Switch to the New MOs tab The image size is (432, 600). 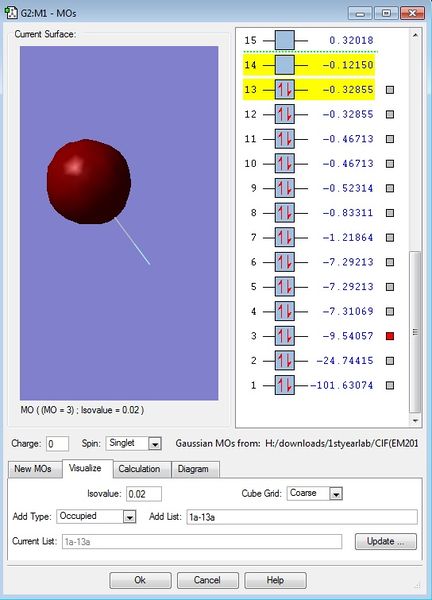pos(33,469)
